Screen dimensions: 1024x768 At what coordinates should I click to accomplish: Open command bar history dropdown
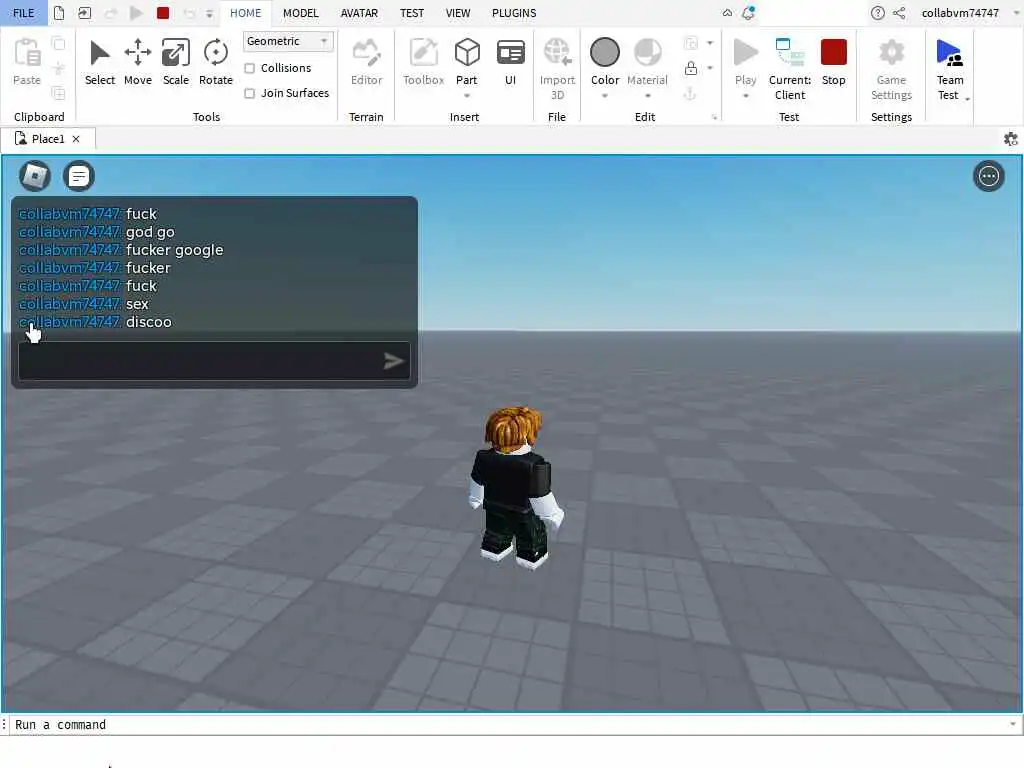point(1012,724)
